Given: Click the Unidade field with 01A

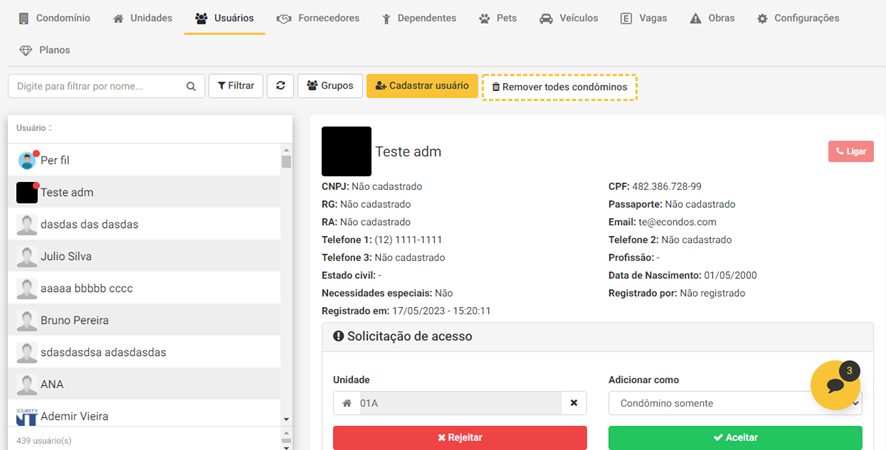Looking at the screenshot, I should pyautogui.click(x=459, y=403).
